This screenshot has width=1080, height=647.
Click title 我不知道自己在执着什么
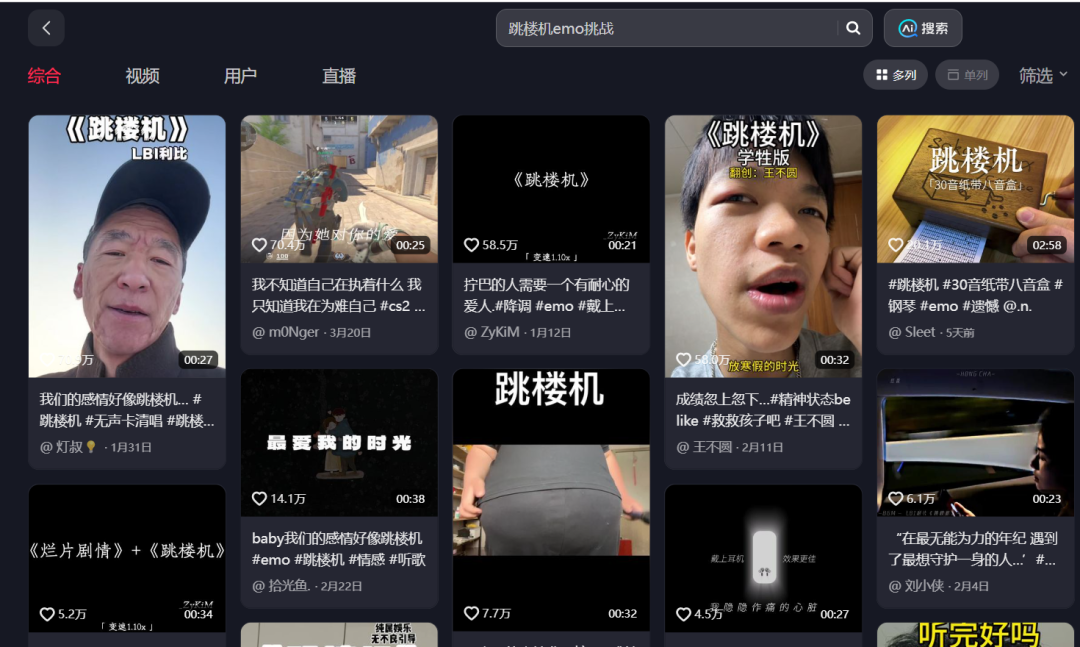pyautogui.click(x=339, y=295)
